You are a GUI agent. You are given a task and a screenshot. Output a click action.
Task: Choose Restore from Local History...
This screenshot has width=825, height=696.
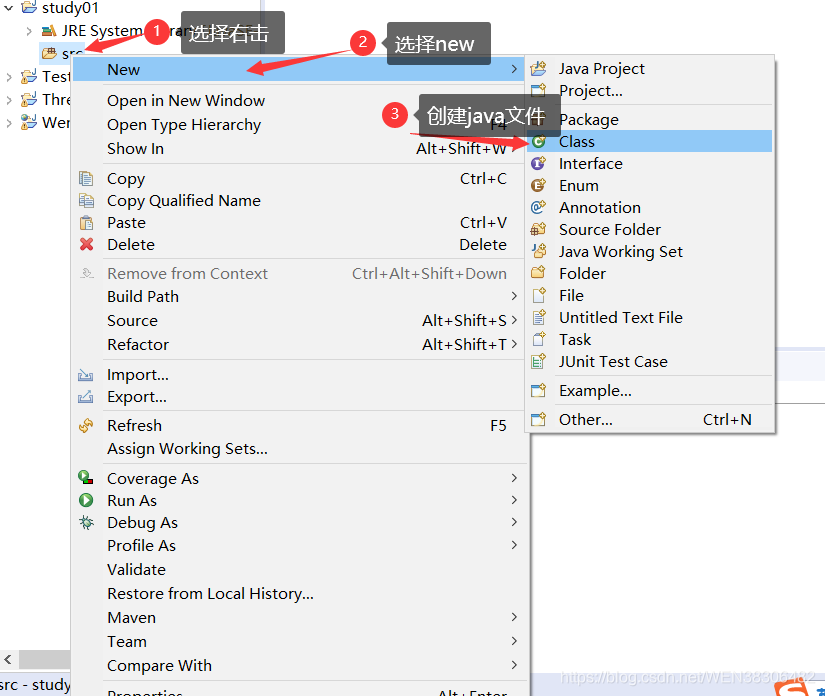210,593
